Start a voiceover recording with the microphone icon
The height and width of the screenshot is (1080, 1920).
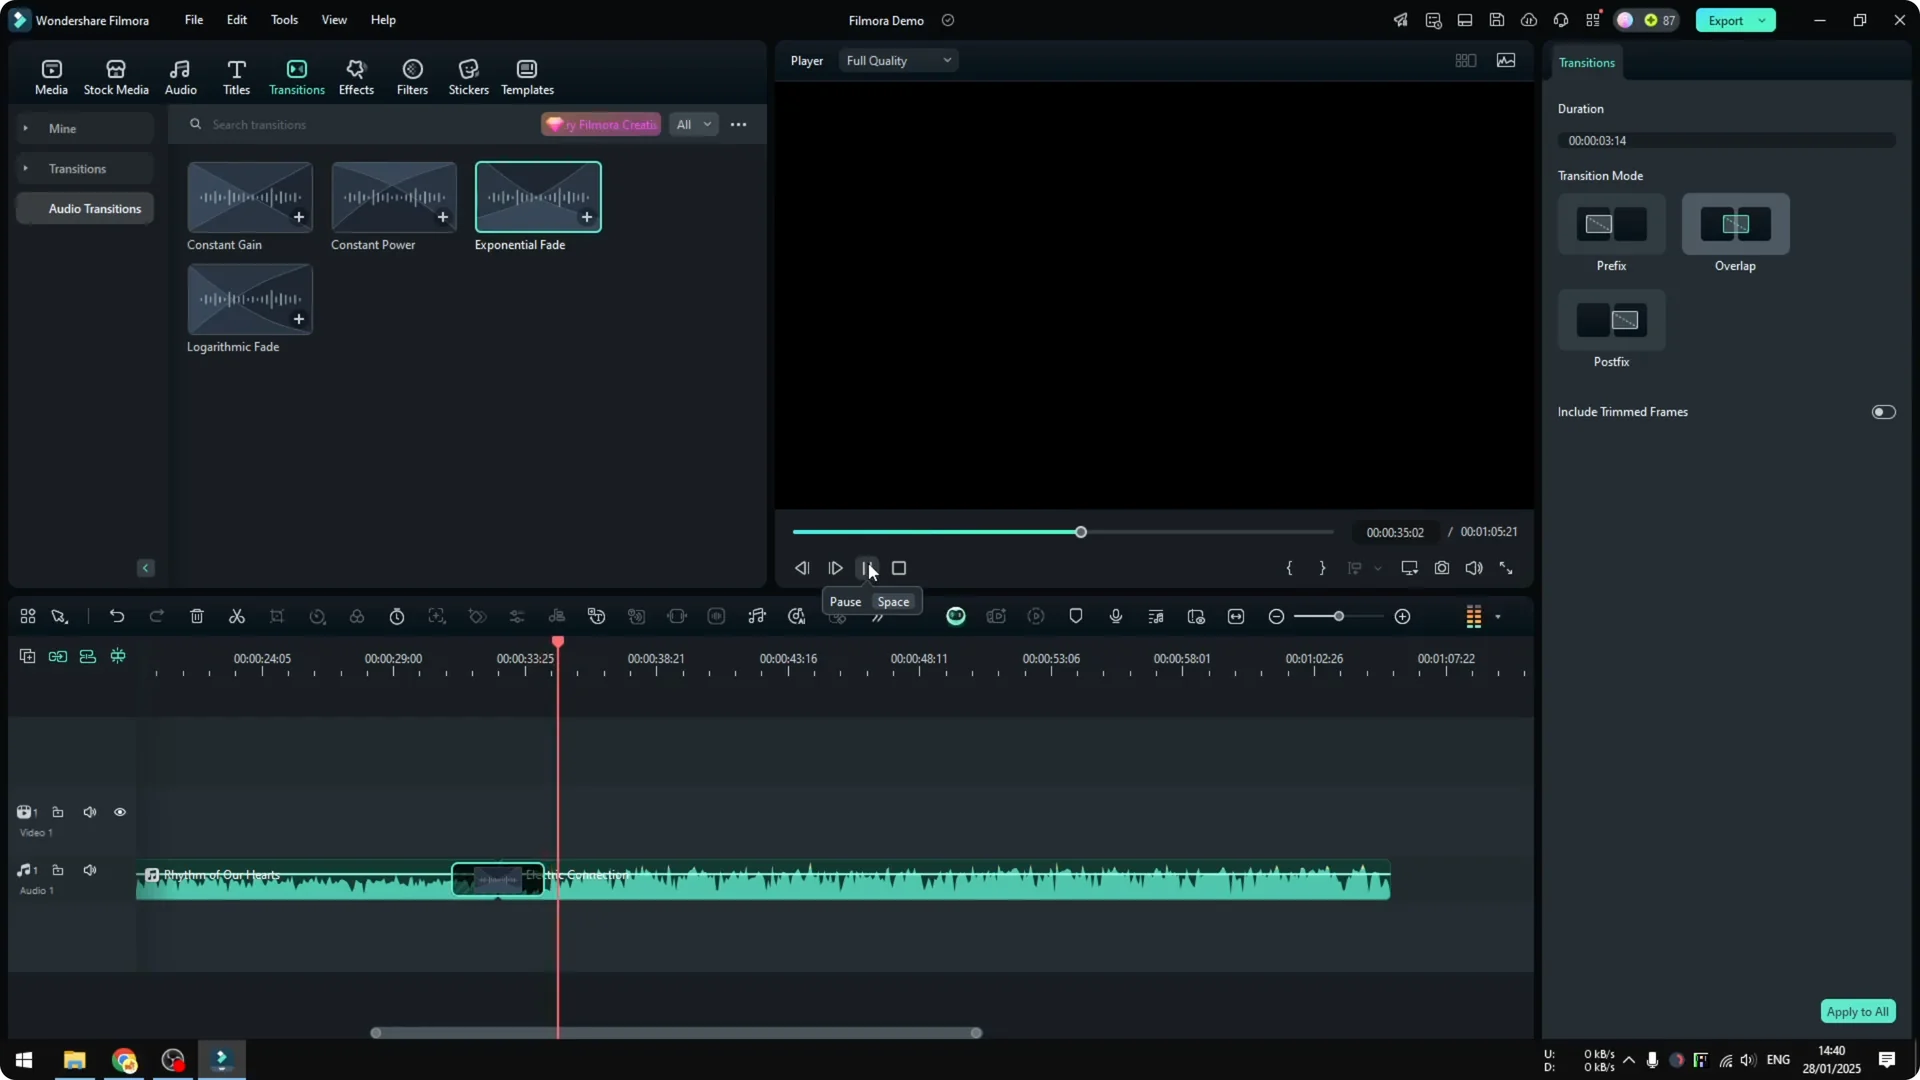click(x=1115, y=616)
